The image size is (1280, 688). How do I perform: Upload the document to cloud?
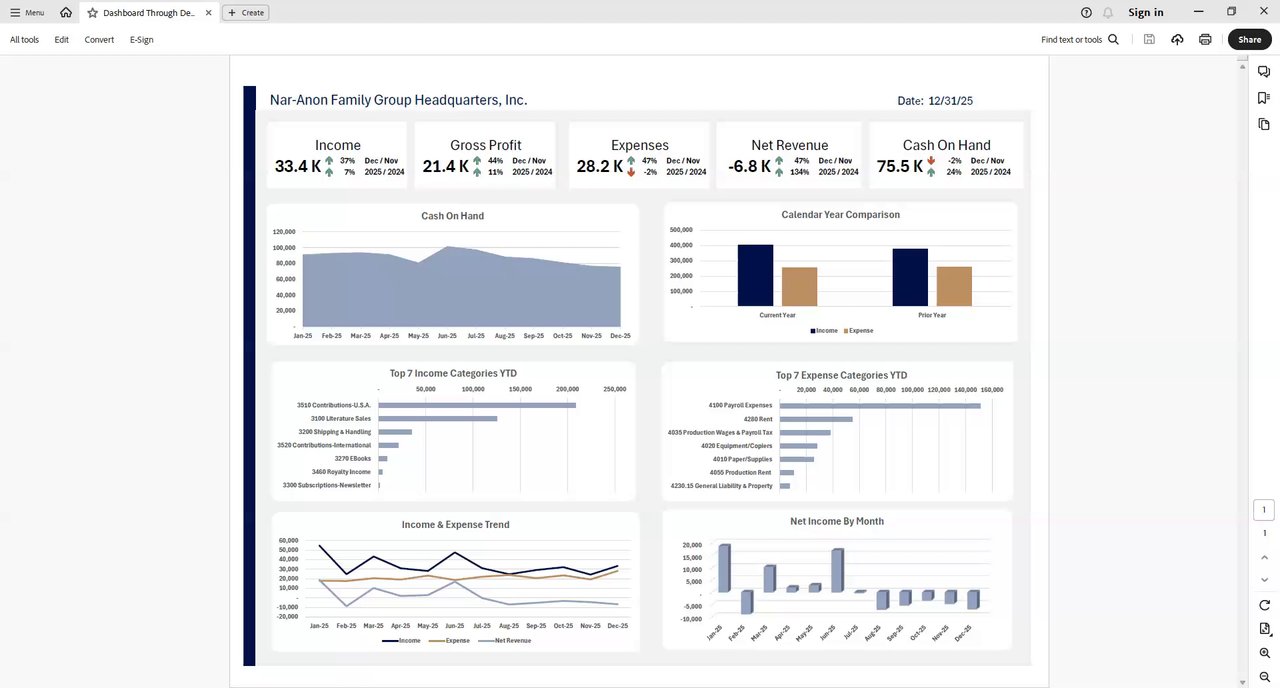pyautogui.click(x=1177, y=40)
